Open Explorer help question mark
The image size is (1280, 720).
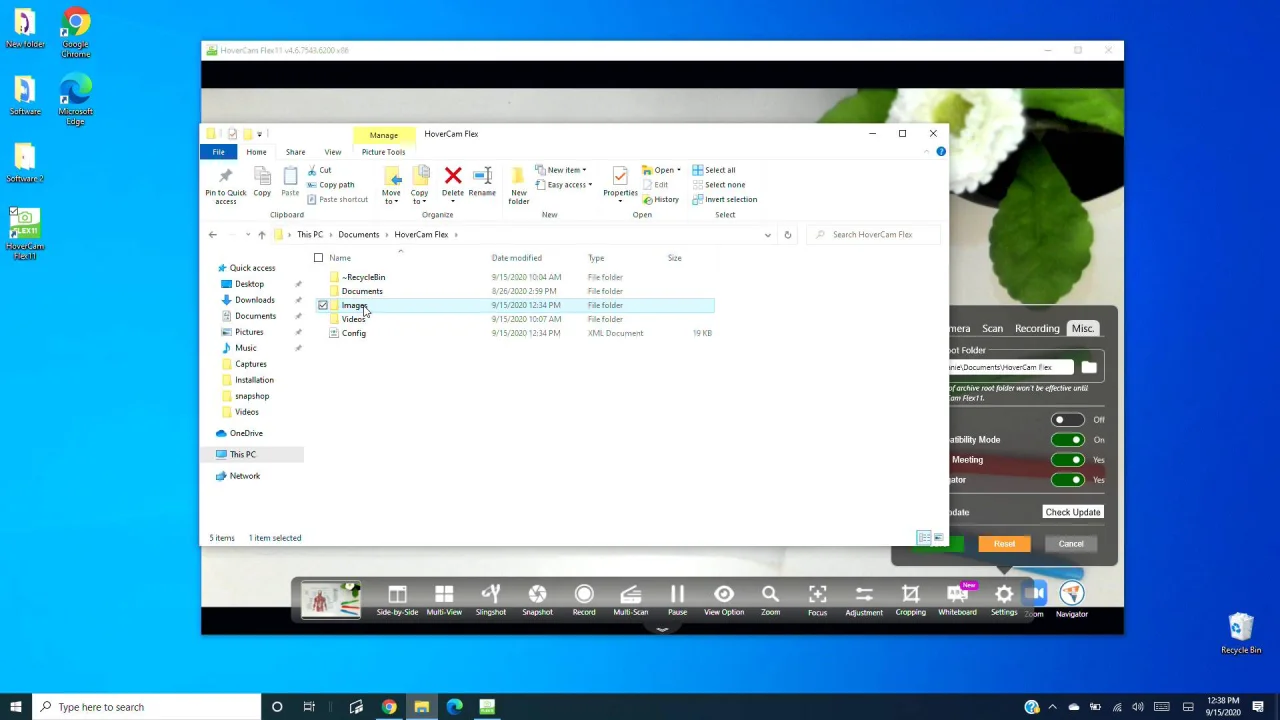tap(941, 152)
